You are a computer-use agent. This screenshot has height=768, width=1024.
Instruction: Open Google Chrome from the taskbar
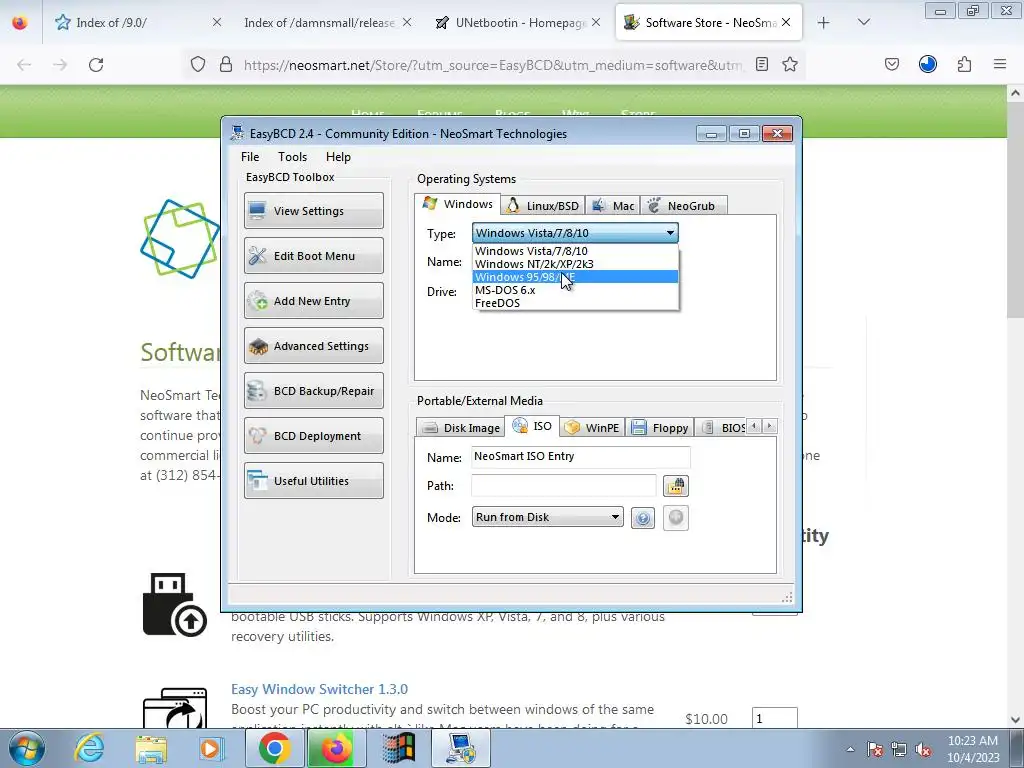click(274, 748)
